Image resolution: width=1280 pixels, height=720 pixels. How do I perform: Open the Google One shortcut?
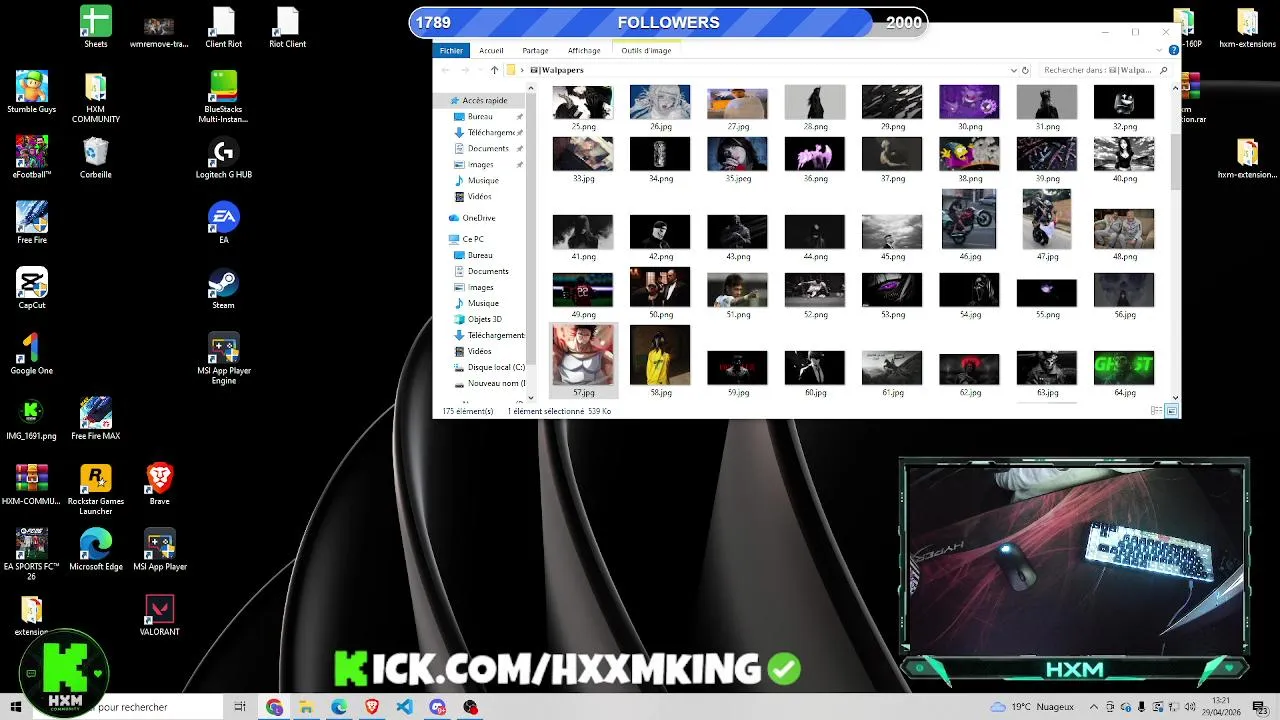[x=32, y=353]
